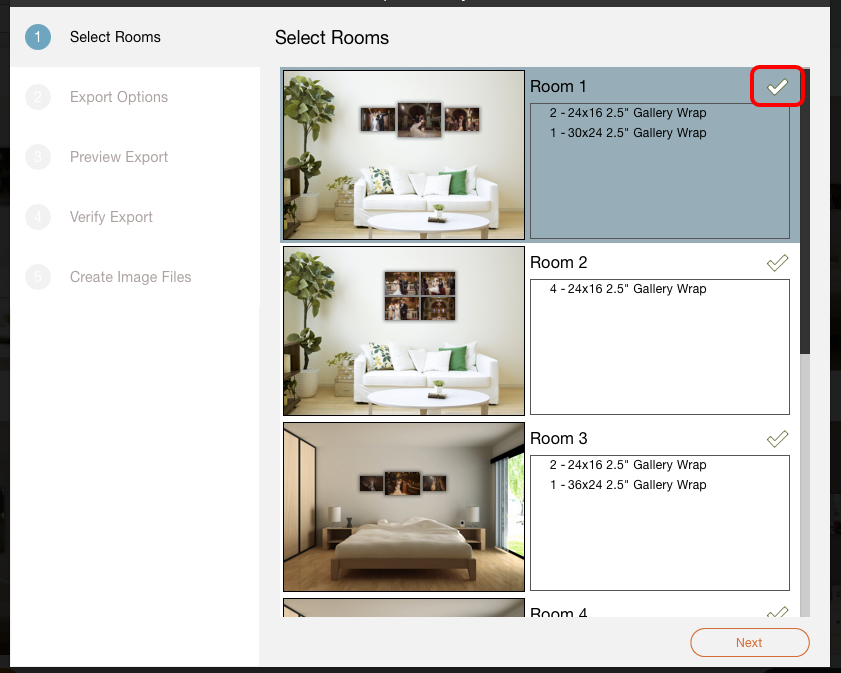The image size is (841, 673).
Task: Select '1 - 36x24 2.5" Gallery Wrap' in Room 3
Action: coord(628,485)
